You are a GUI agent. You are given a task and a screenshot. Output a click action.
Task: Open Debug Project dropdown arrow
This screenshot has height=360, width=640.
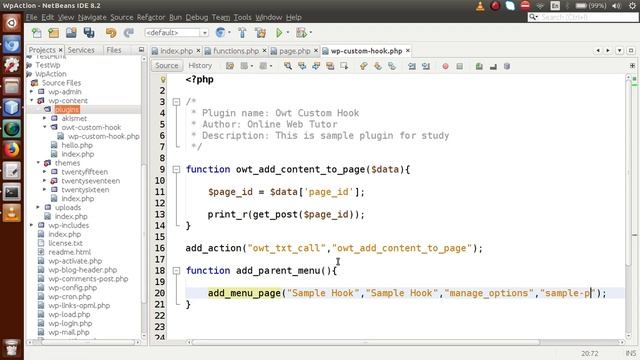(311, 33)
